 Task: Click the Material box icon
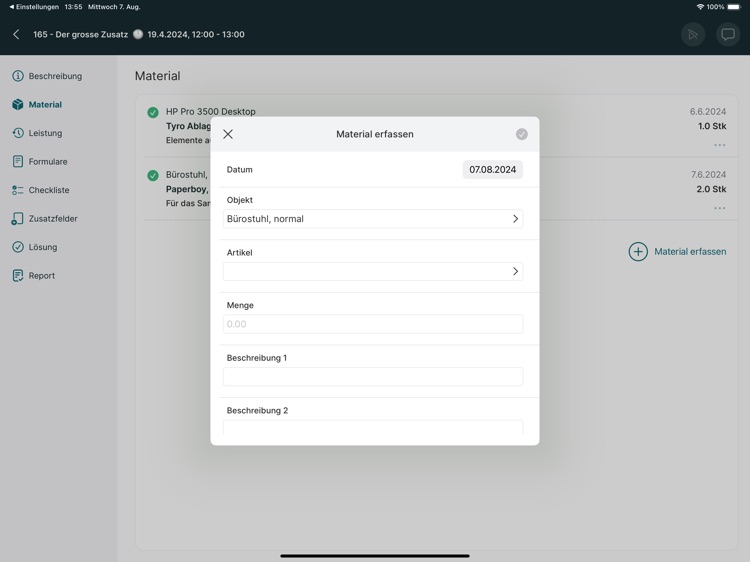(18, 105)
